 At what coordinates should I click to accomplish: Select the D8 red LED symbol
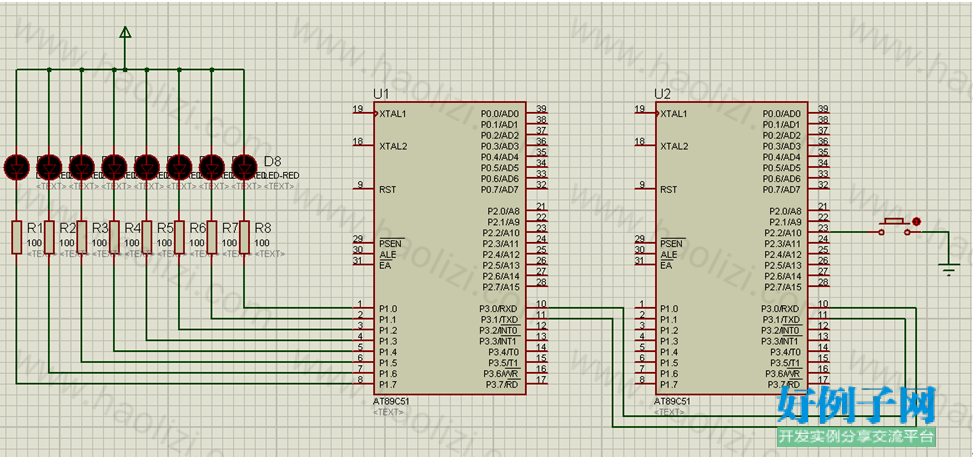[x=244, y=167]
